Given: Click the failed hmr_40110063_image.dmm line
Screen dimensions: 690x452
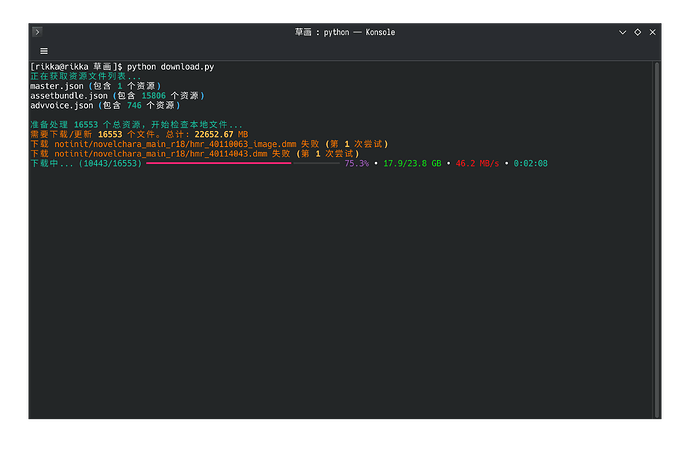Looking at the screenshot, I should [209, 144].
